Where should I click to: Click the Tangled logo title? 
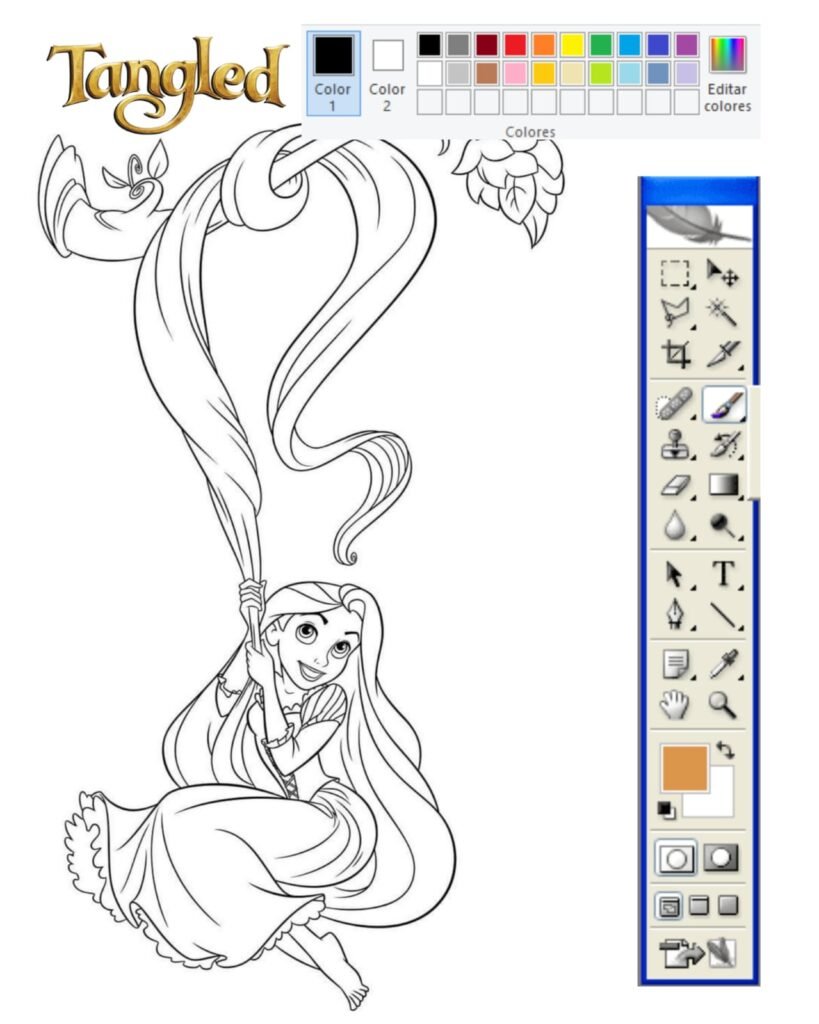pos(168,84)
